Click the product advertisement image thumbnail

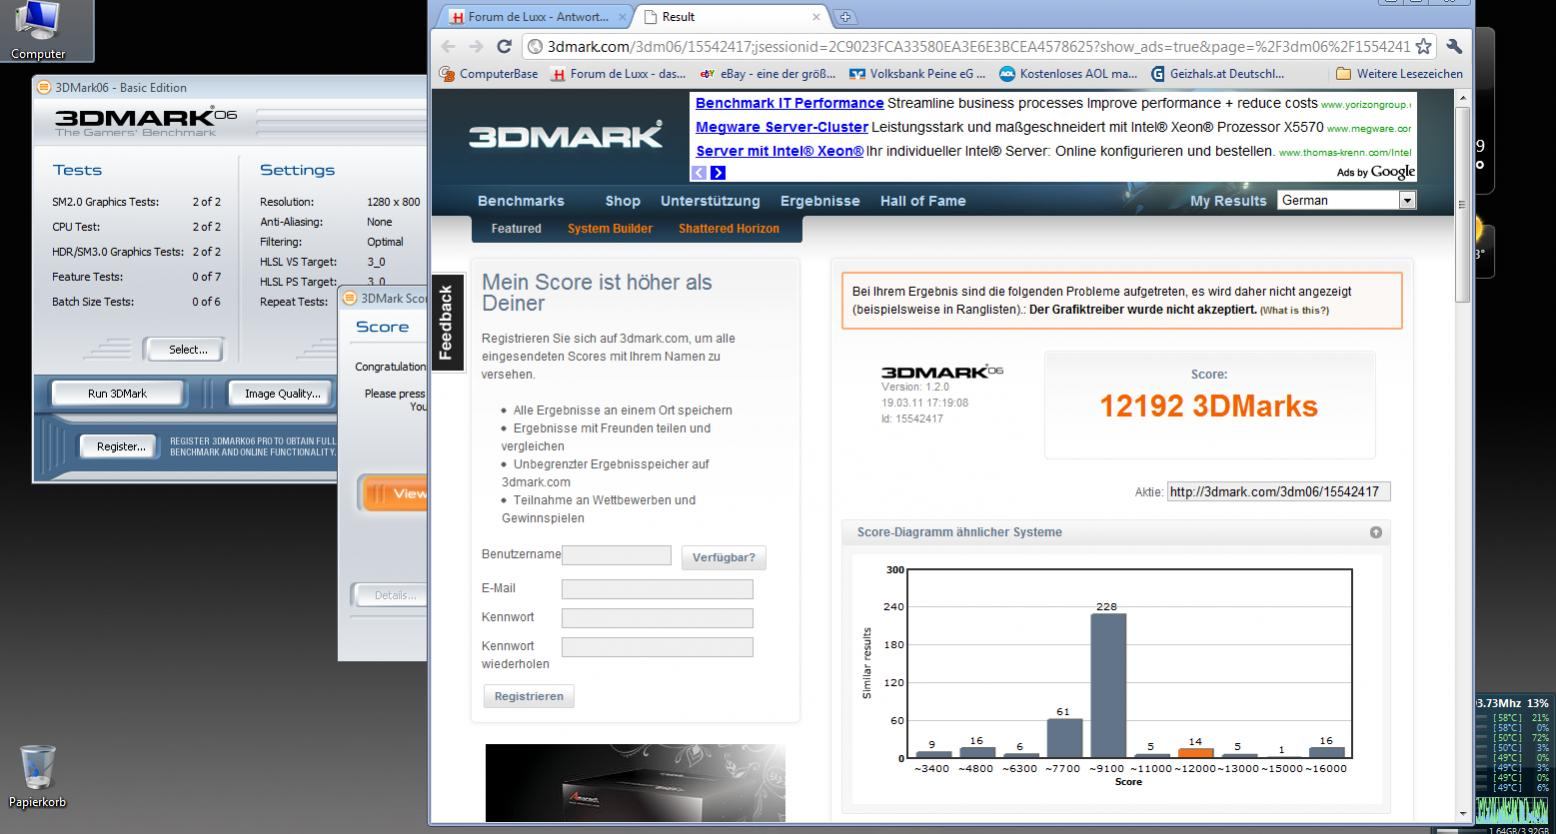(x=635, y=783)
